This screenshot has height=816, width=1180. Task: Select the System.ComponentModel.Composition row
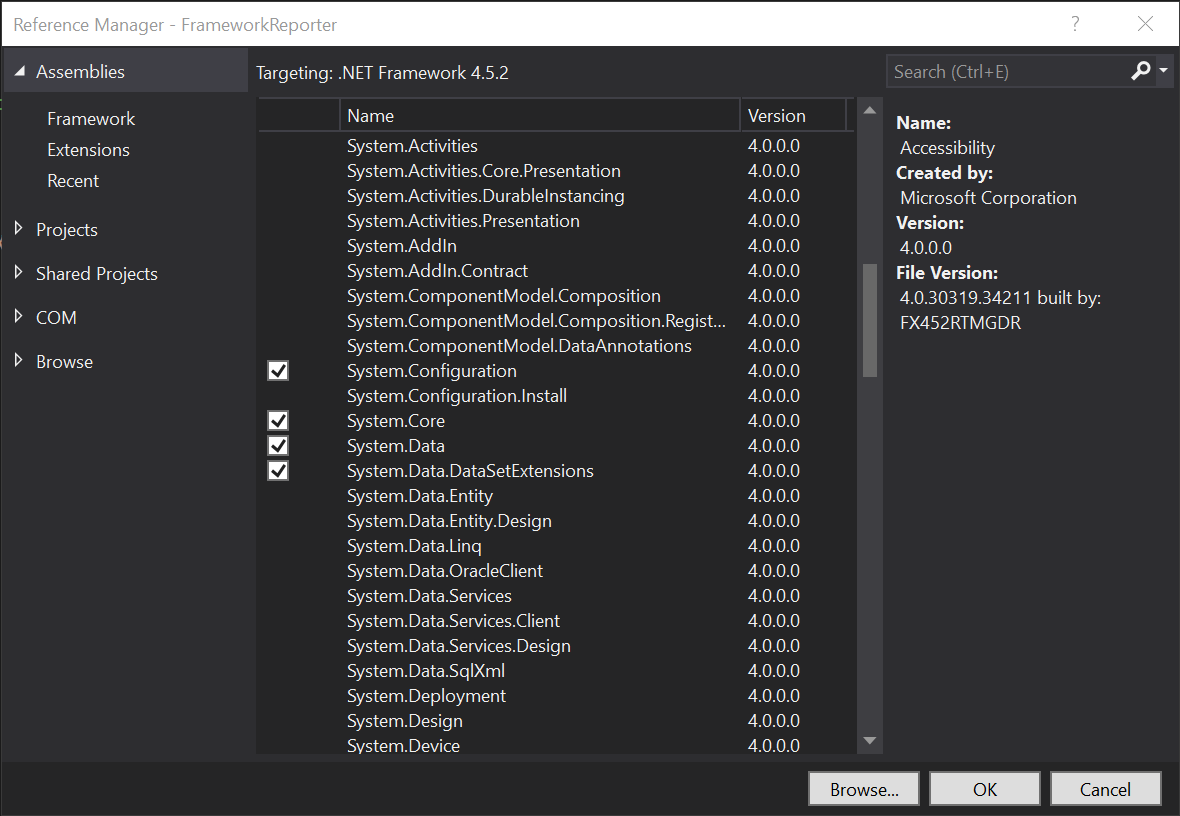pos(555,296)
